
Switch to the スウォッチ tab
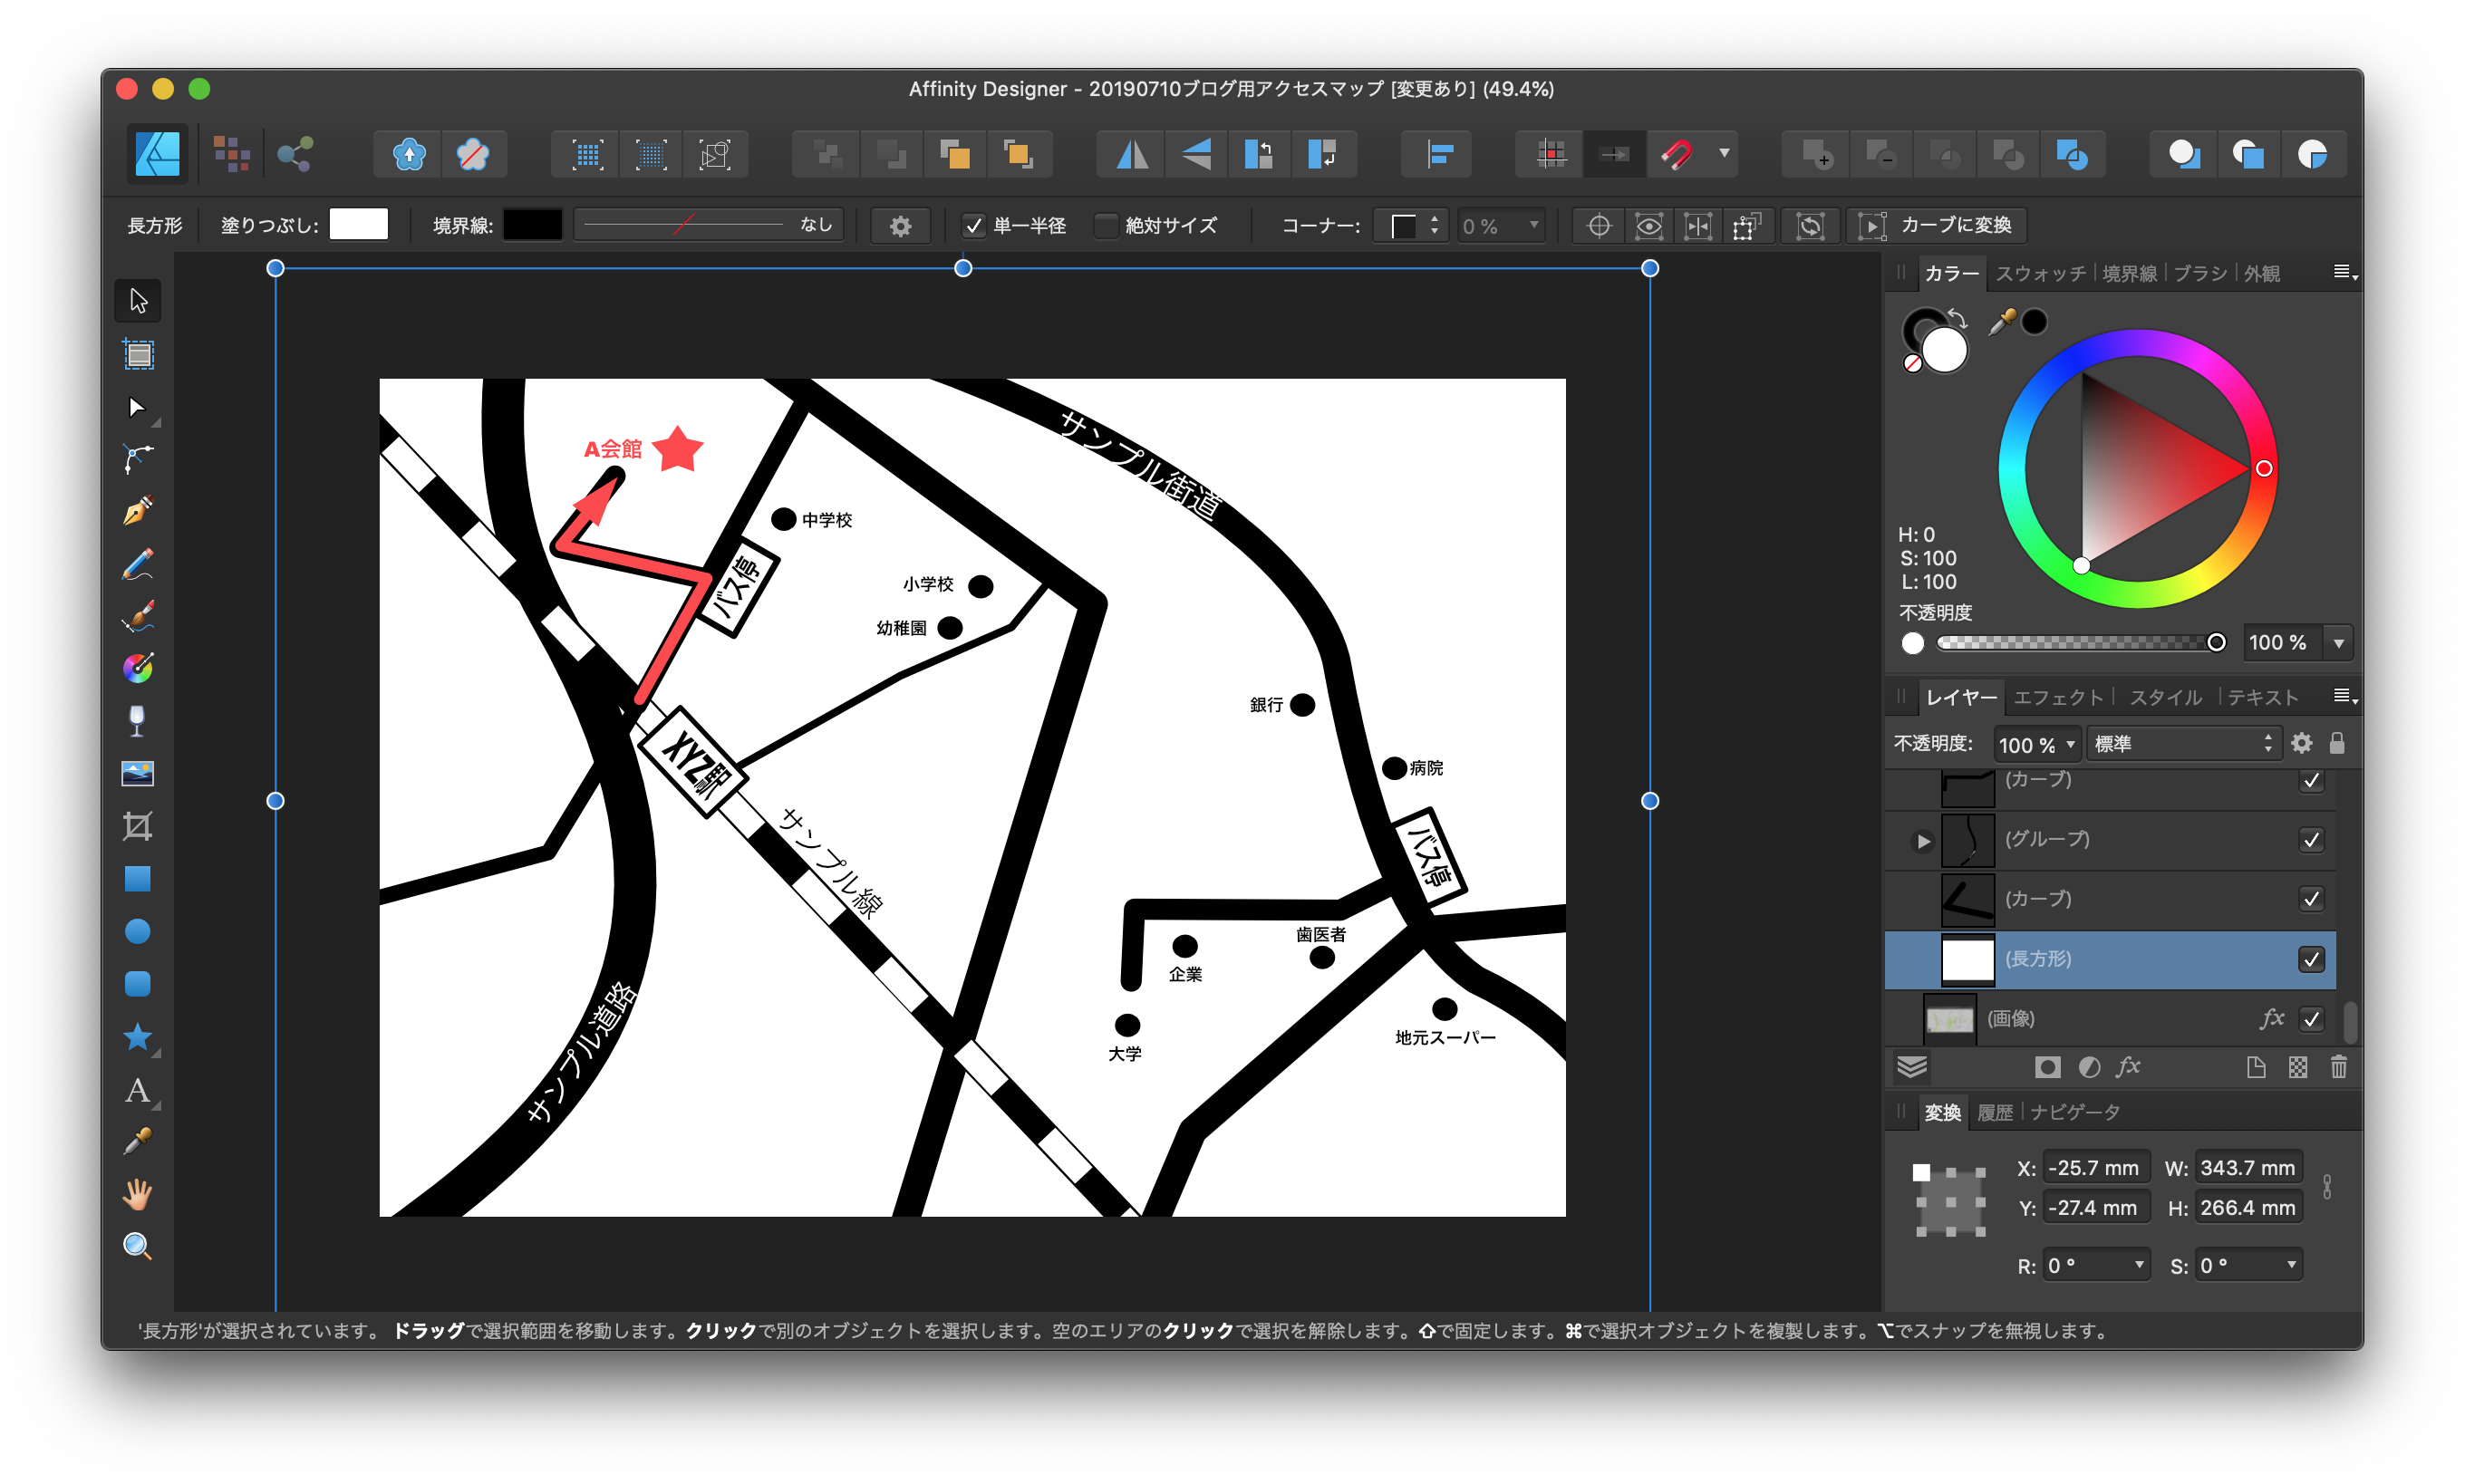click(x=2040, y=274)
